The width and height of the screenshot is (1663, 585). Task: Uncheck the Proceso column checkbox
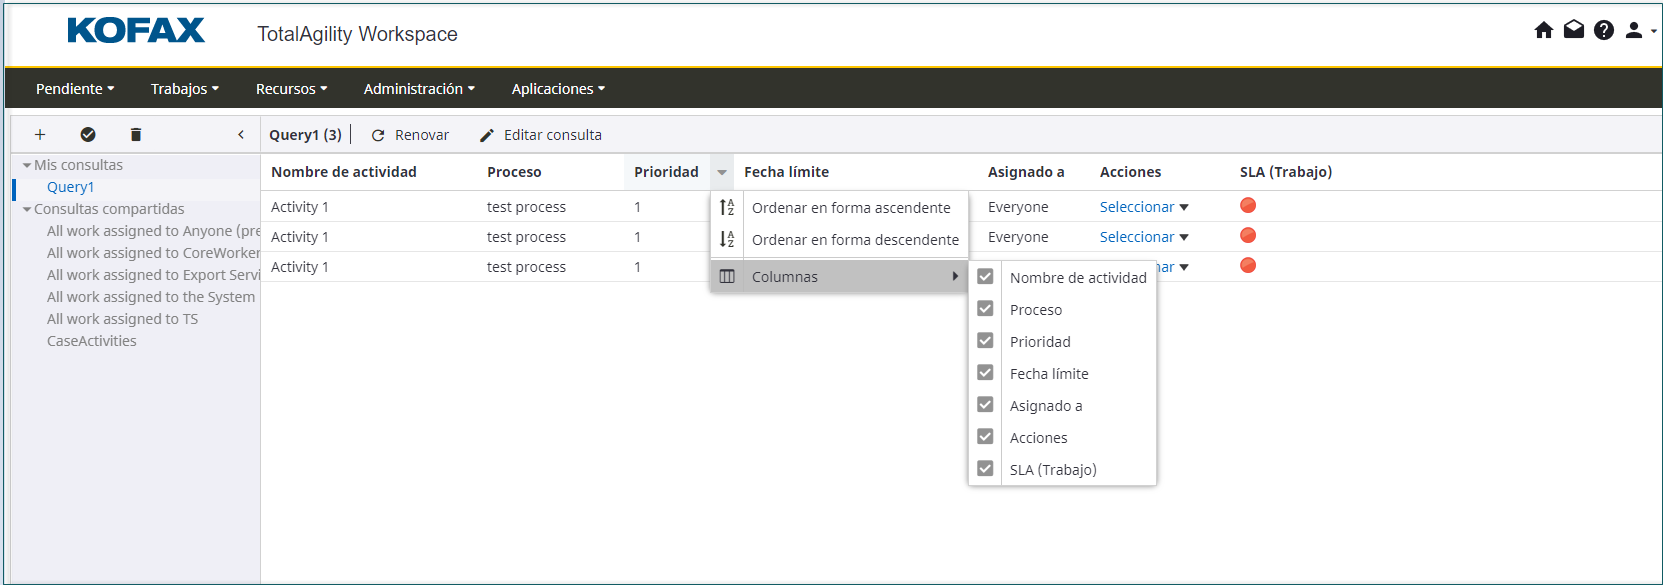tap(985, 309)
